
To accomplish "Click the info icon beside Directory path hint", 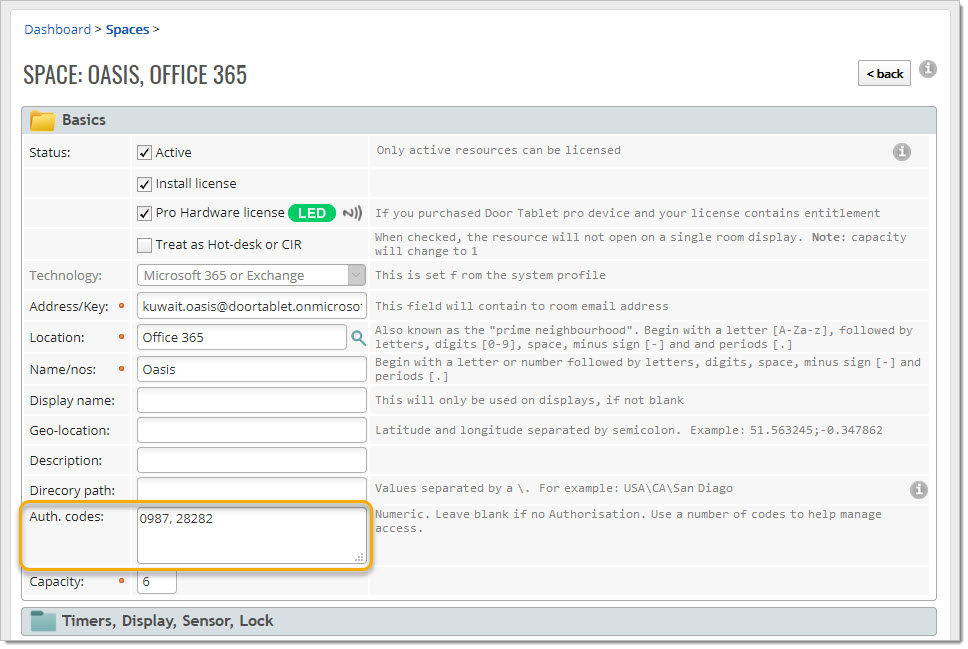I will 919,490.
